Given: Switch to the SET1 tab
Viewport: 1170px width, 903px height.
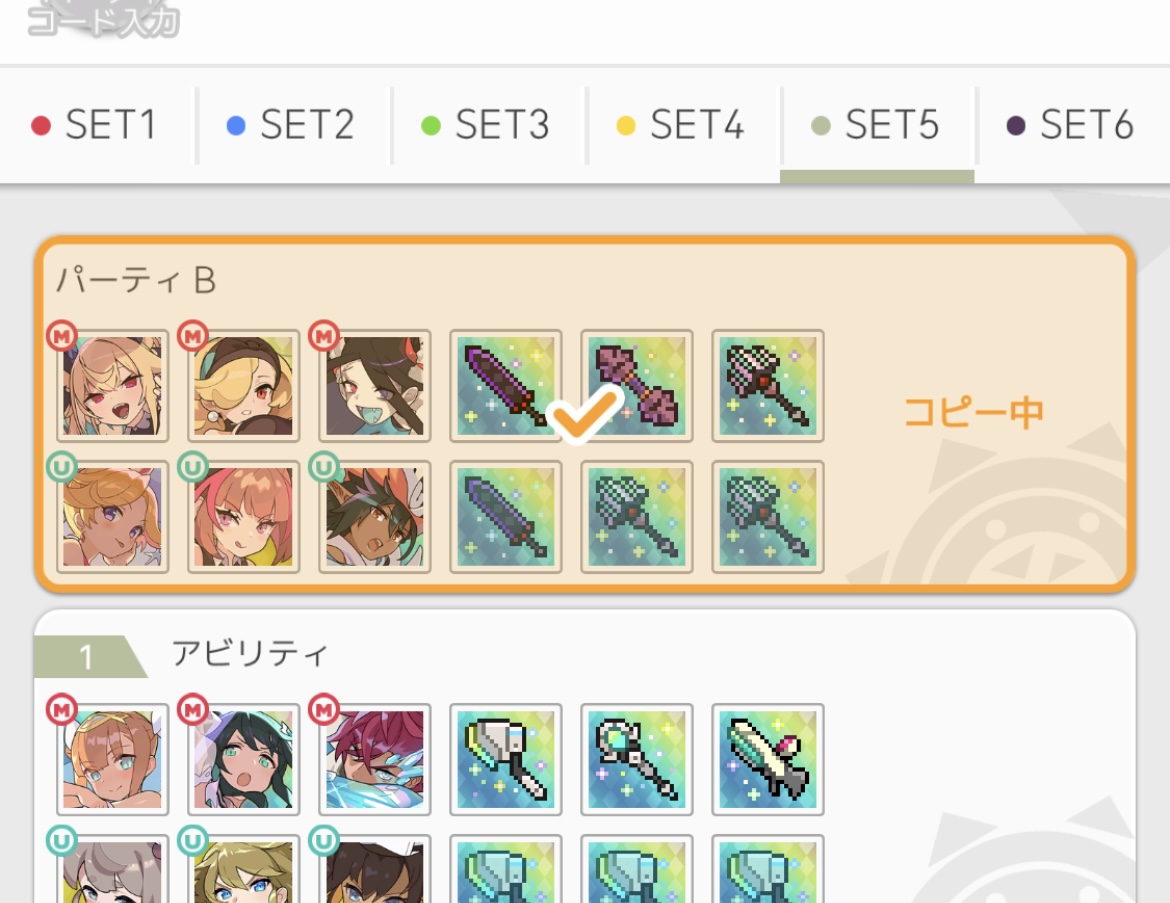Looking at the screenshot, I should tap(96, 125).
